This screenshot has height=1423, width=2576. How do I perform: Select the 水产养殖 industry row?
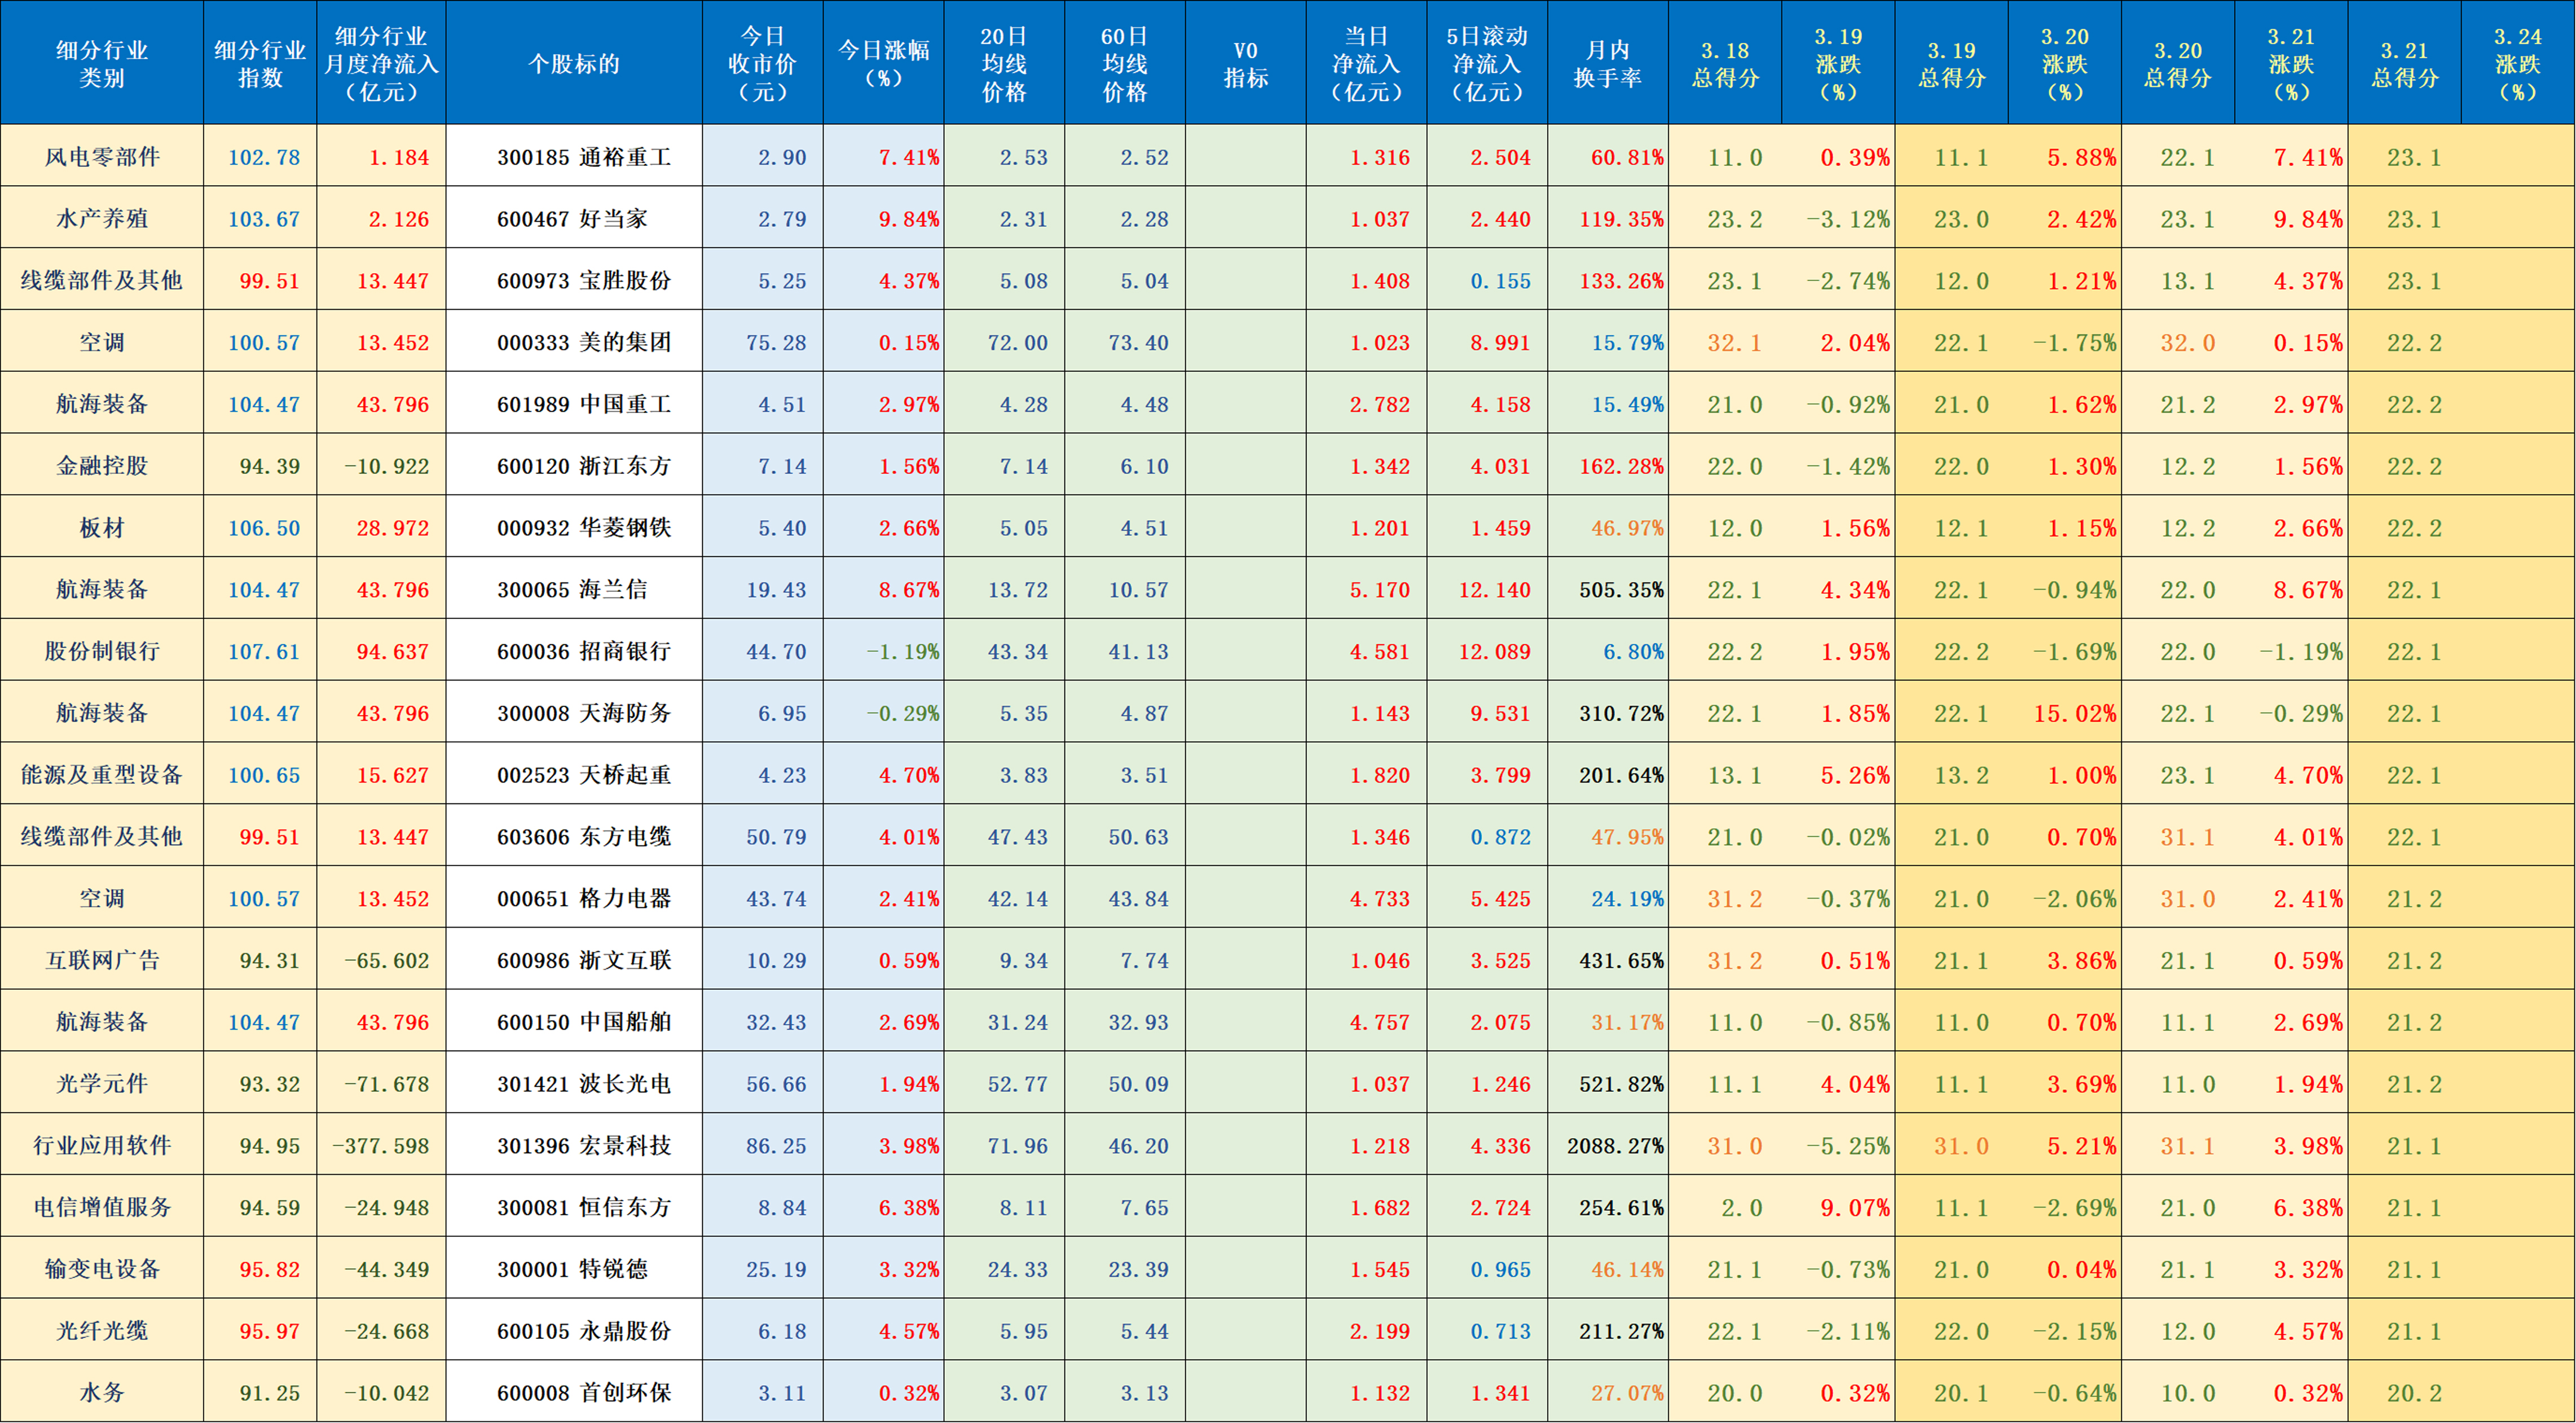[103, 218]
